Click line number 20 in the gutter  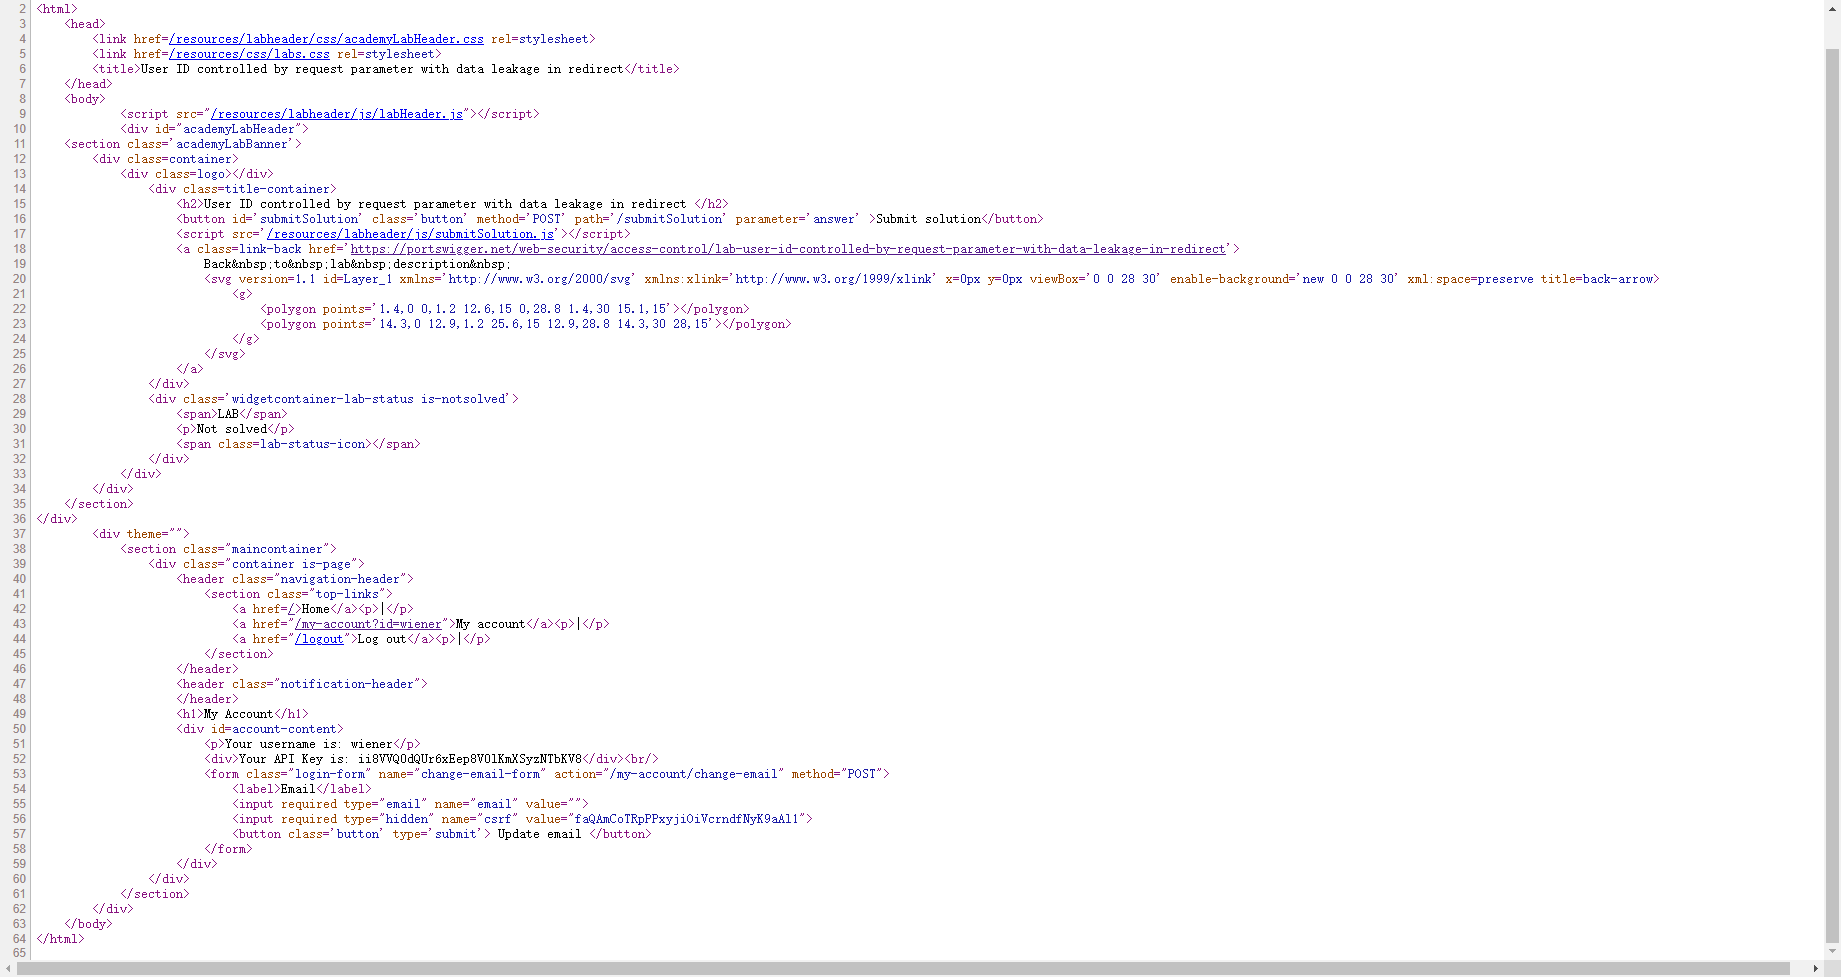(x=19, y=279)
